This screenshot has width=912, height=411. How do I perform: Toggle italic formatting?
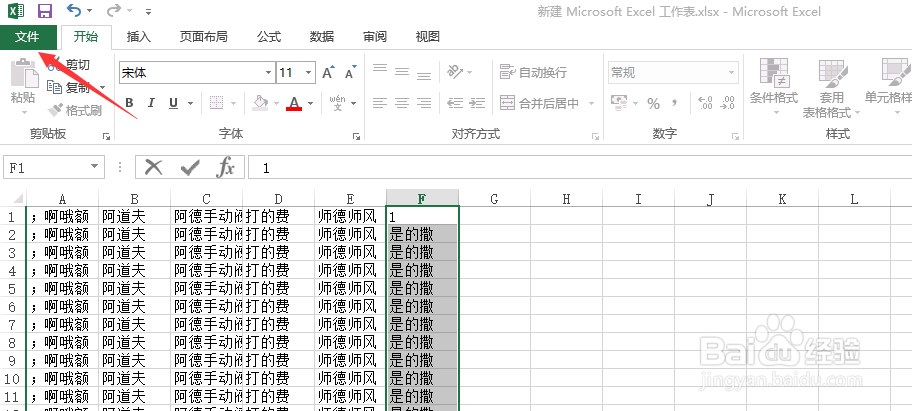[x=151, y=103]
